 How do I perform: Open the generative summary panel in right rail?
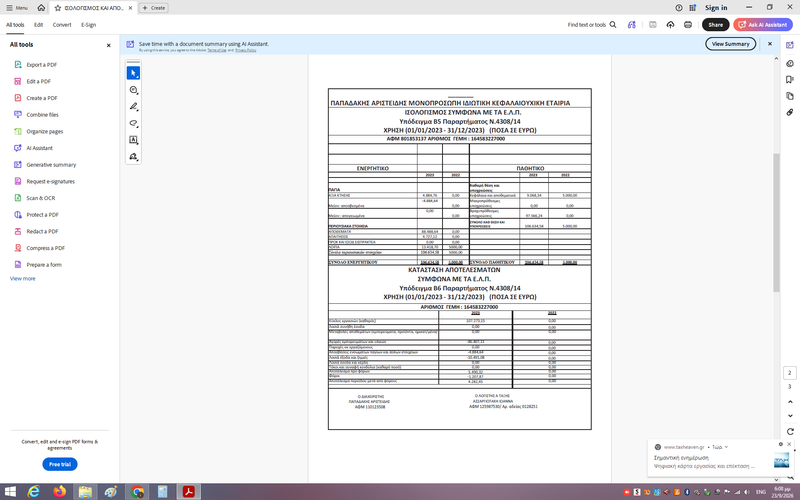[x=790, y=45]
